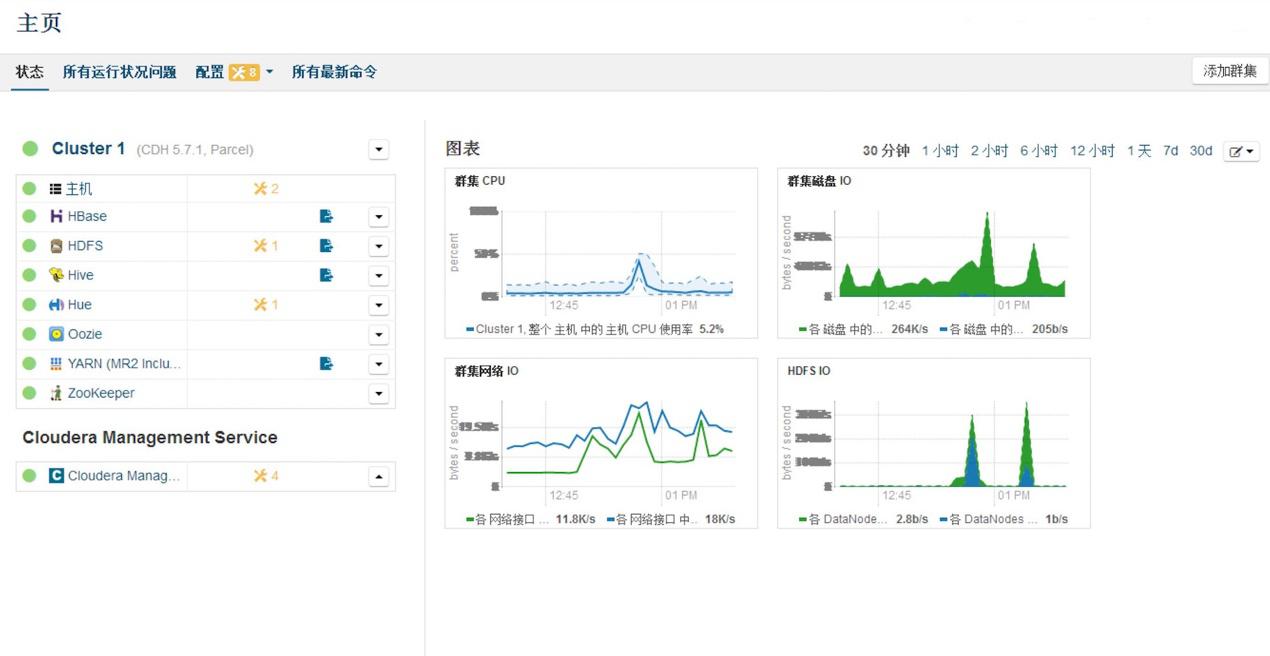Open the 所有最新命令 tab
Screen dimensions: 1270x656
point(334,72)
